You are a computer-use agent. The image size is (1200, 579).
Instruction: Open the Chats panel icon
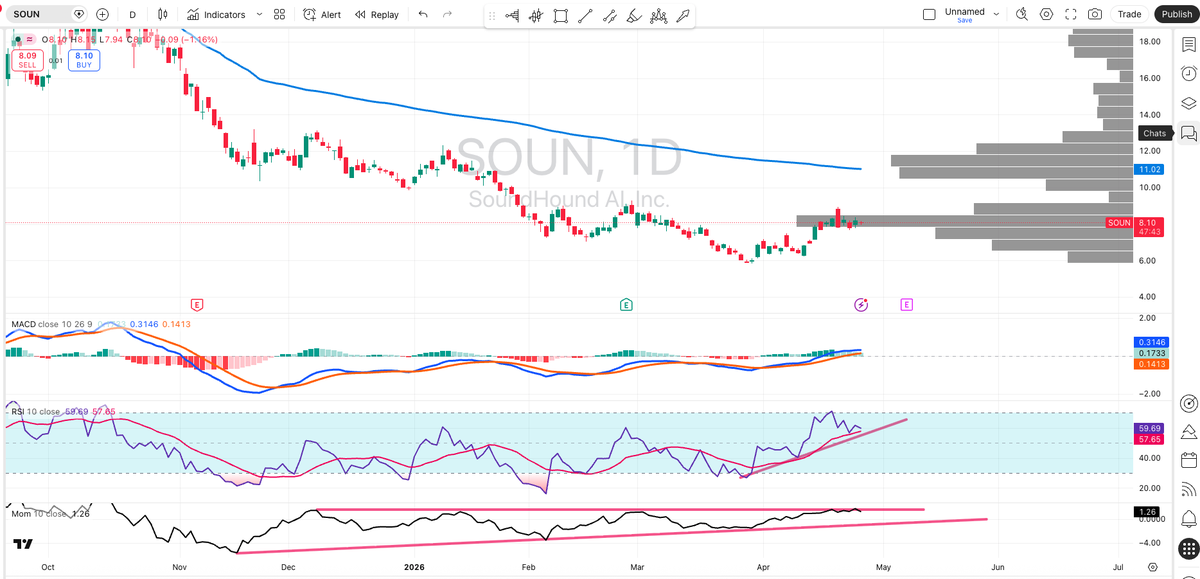[x=1188, y=133]
